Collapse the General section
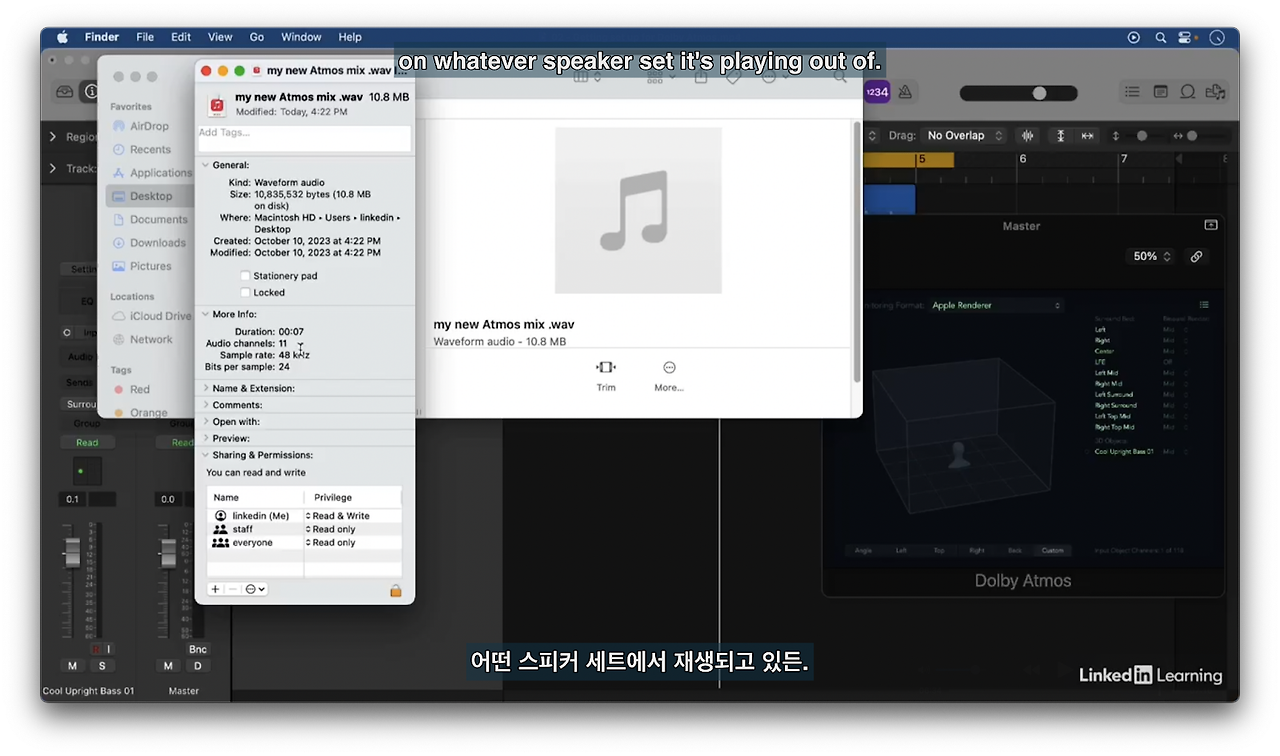The width and height of the screenshot is (1280, 756). tap(206, 165)
